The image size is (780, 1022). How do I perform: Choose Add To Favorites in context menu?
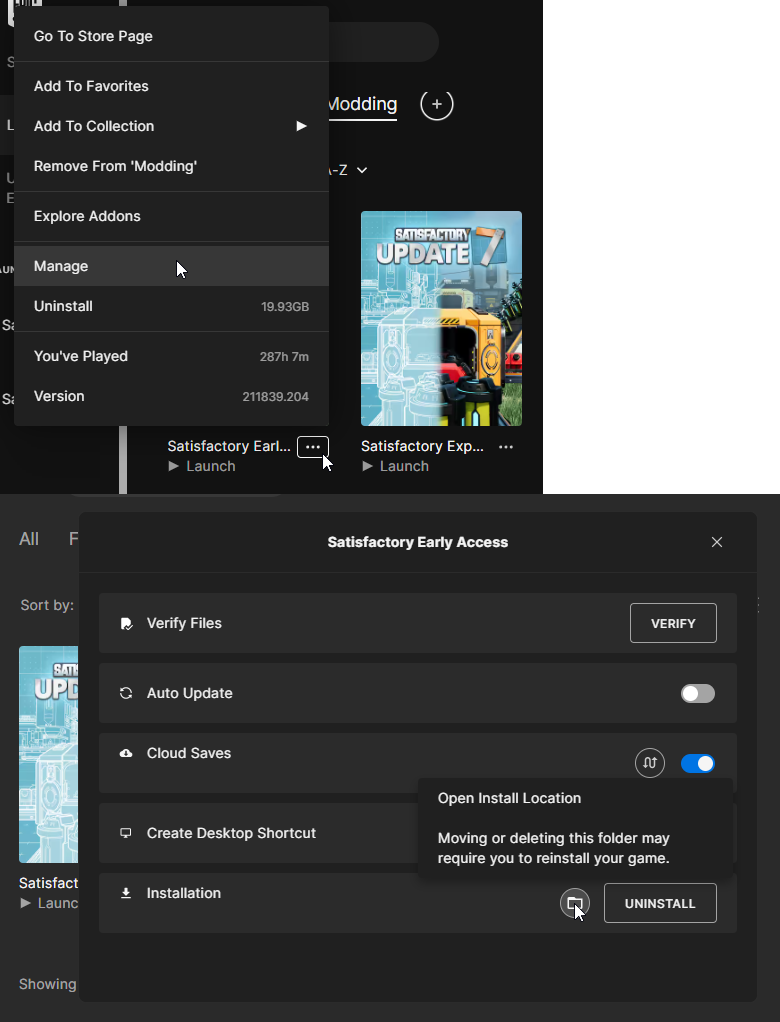click(171, 86)
